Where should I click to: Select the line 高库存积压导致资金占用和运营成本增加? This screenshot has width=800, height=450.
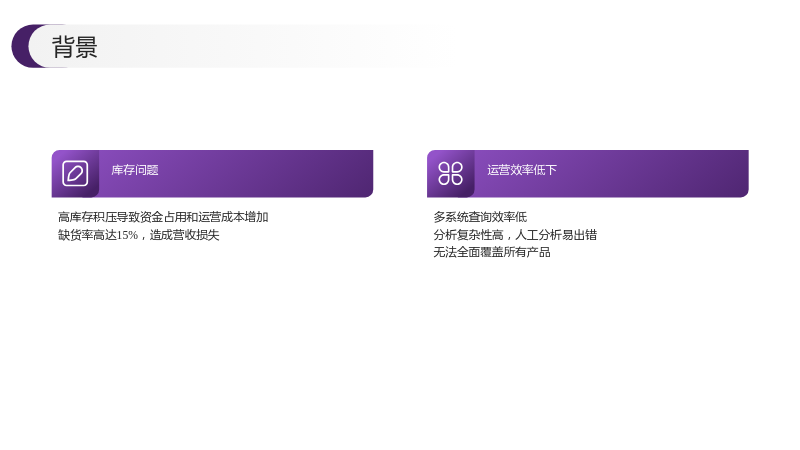163,217
